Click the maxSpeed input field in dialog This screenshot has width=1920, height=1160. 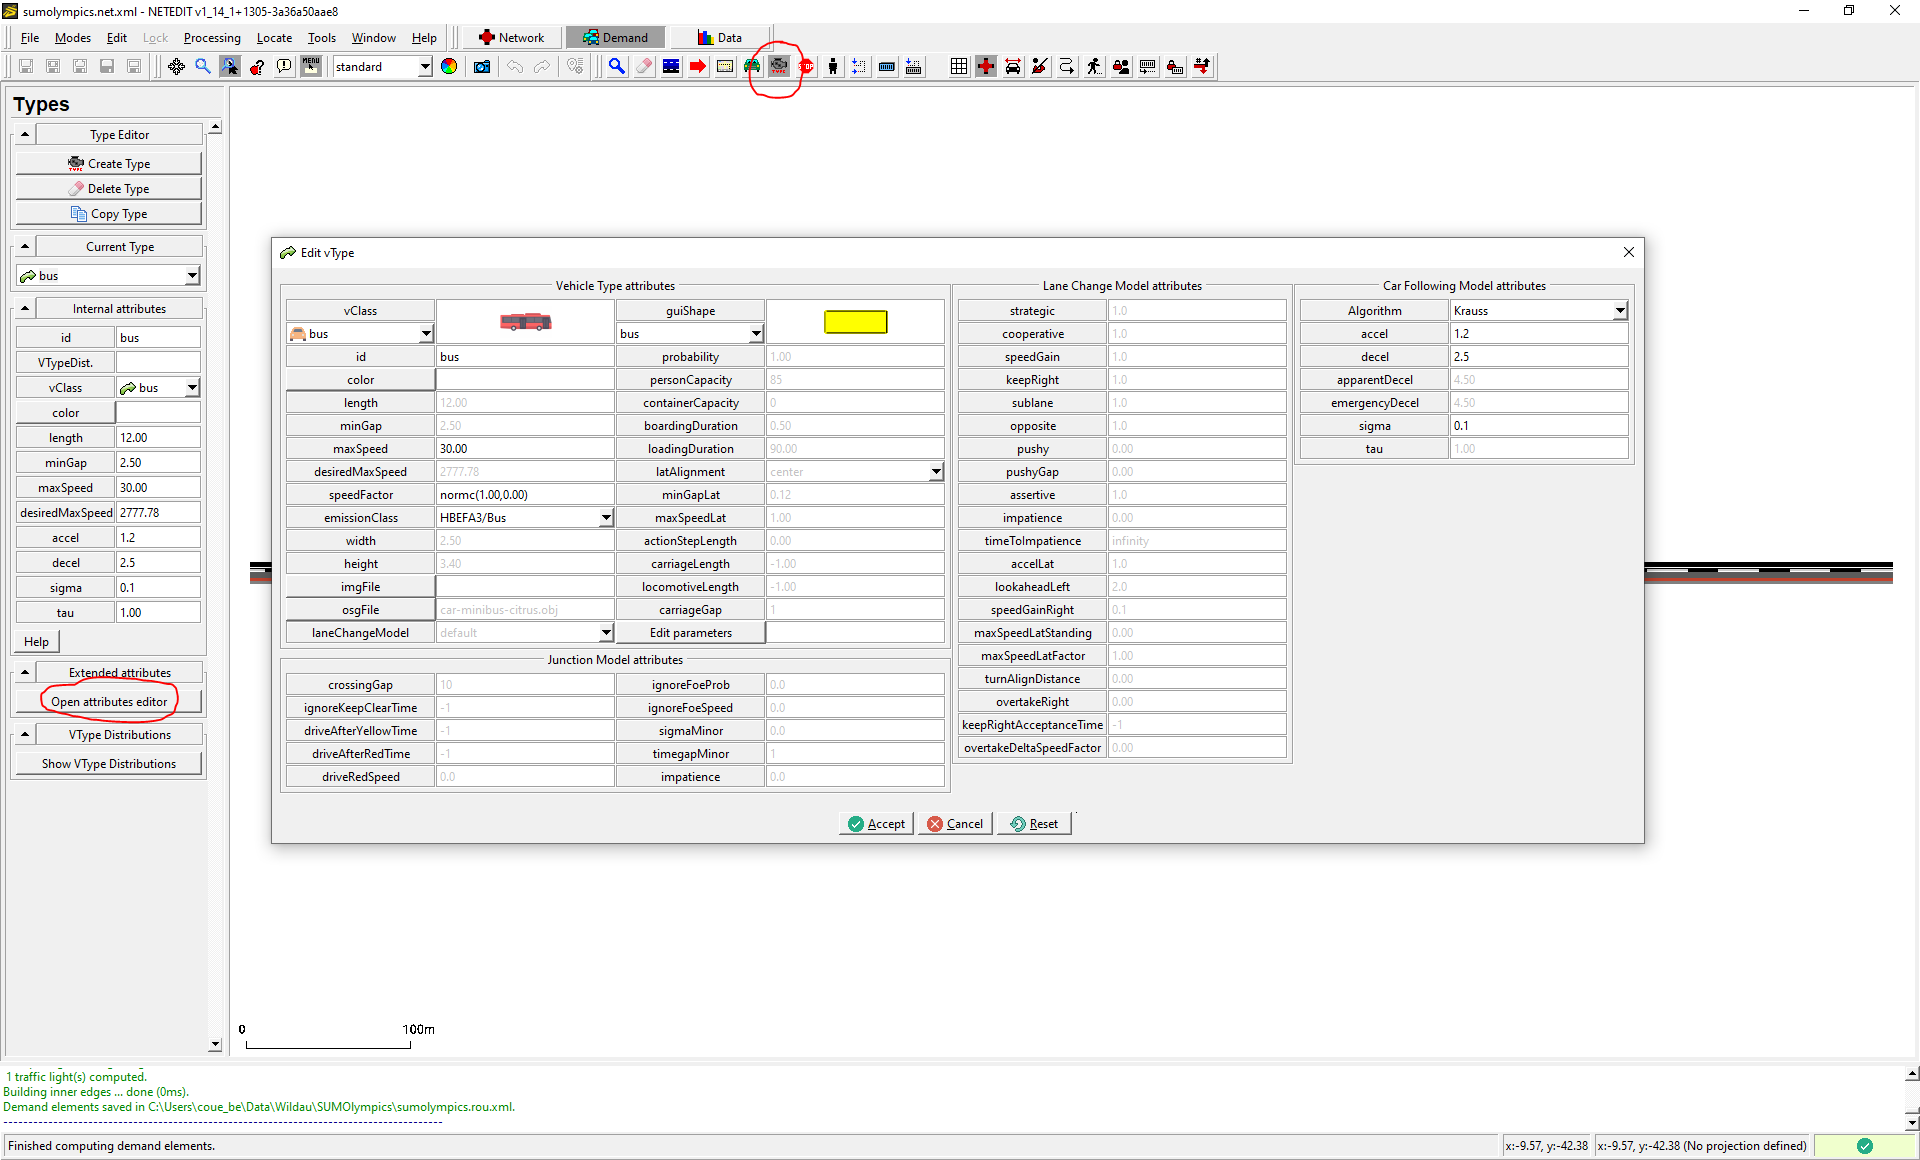(x=524, y=449)
